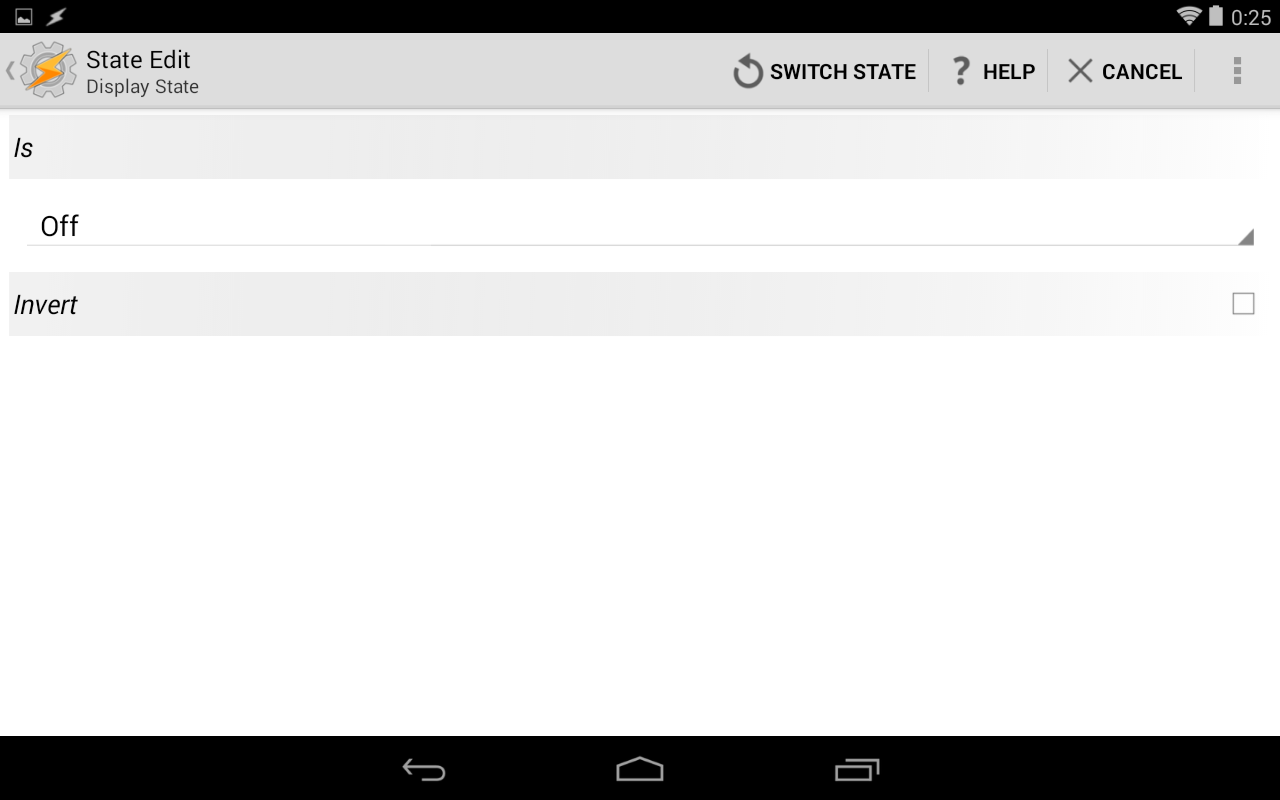Enable the Invert checkbox
Image resolution: width=1280 pixels, height=800 pixels.
[1243, 304]
